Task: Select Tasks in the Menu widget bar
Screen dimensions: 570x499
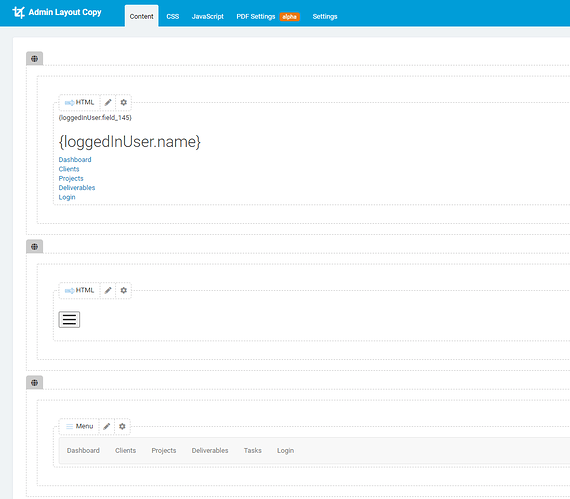Action: tap(253, 450)
